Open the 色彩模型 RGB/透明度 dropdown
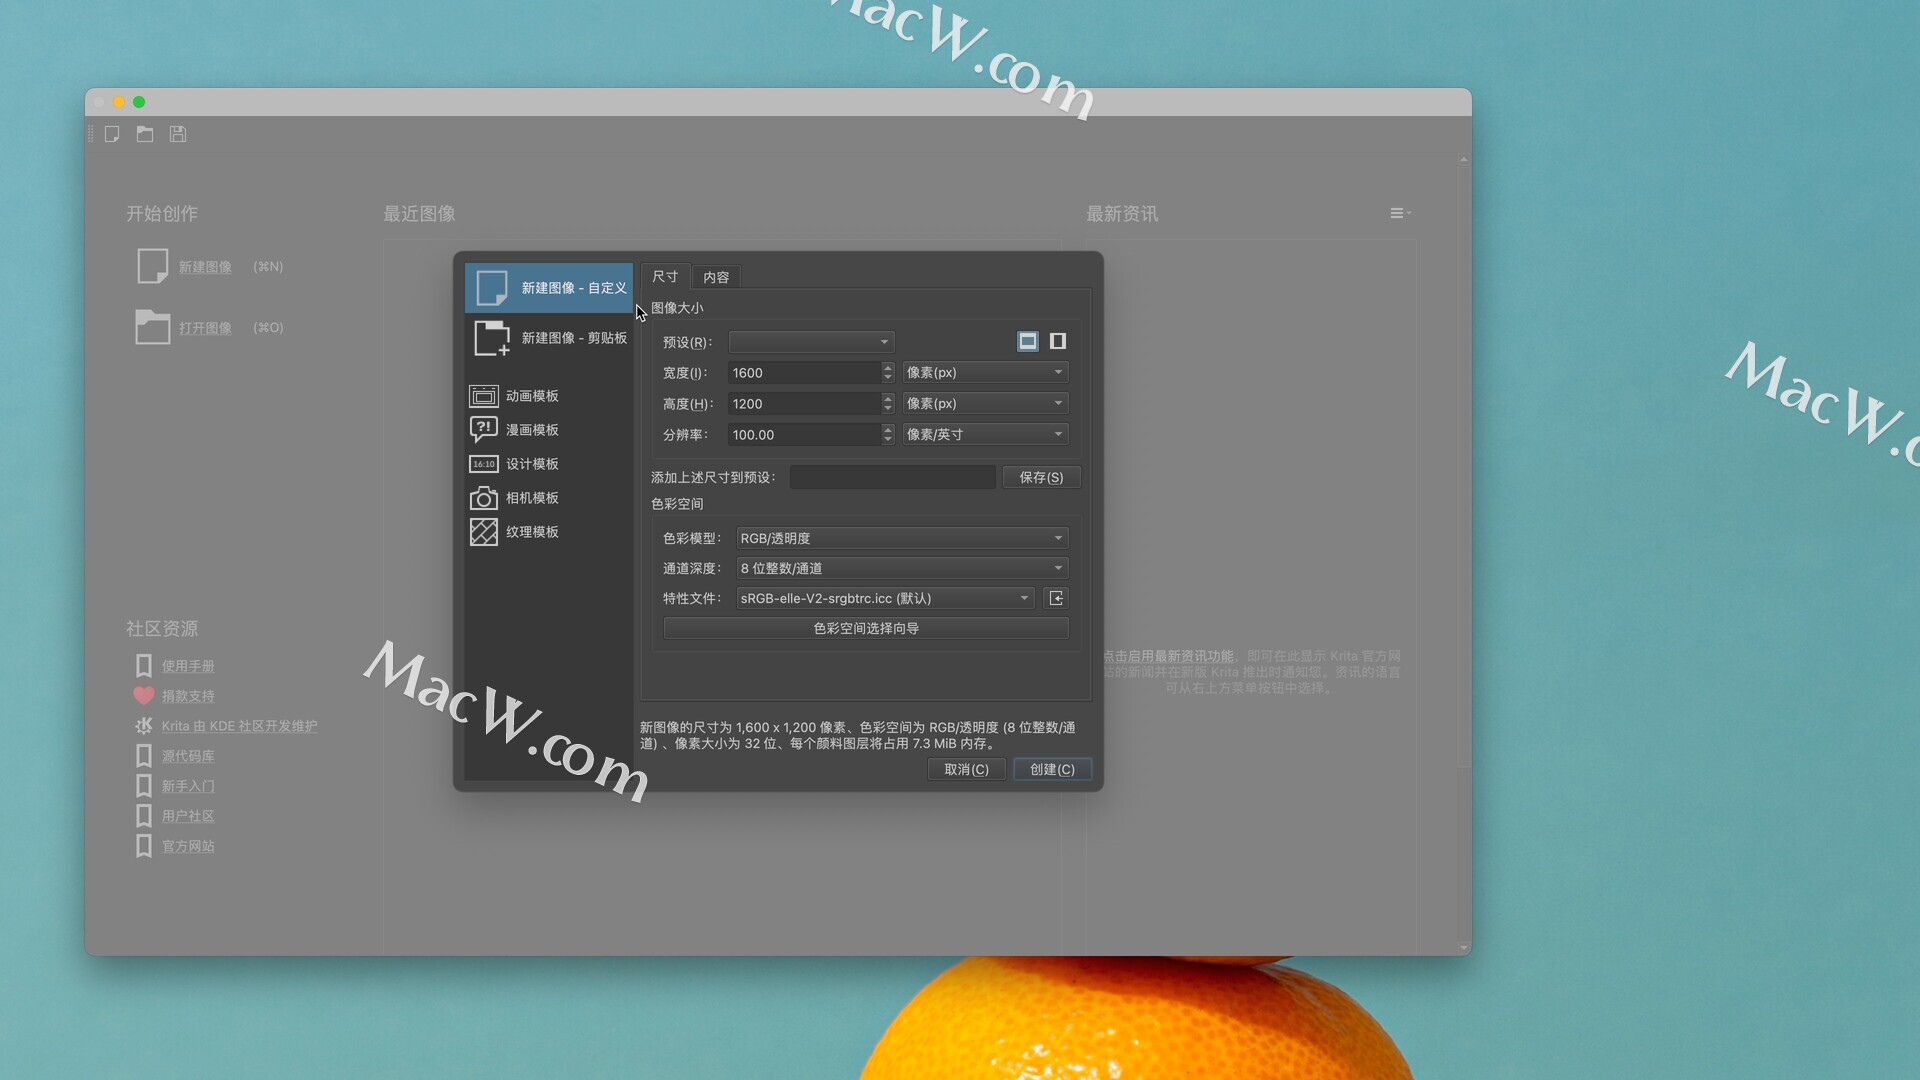The width and height of the screenshot is (1920, 1080). tap(902, 538)
